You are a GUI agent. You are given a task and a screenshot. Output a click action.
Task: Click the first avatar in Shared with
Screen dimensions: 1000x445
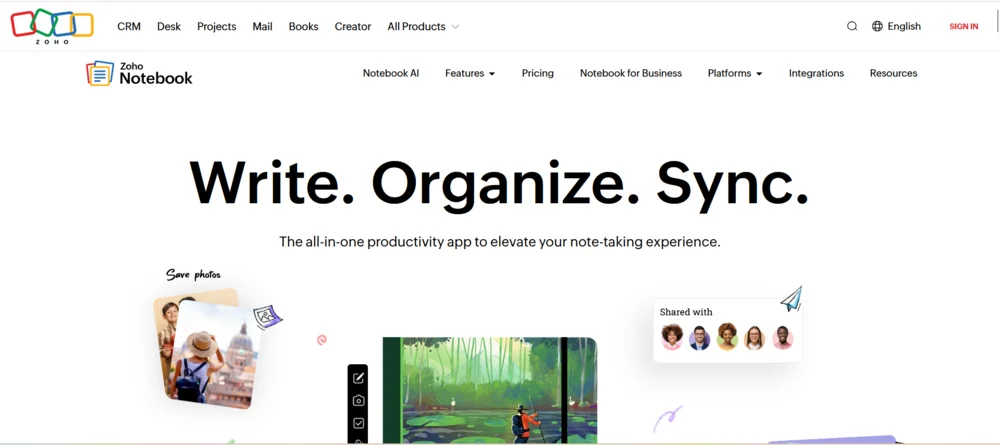pyautogui.click(x=672, y=337)
